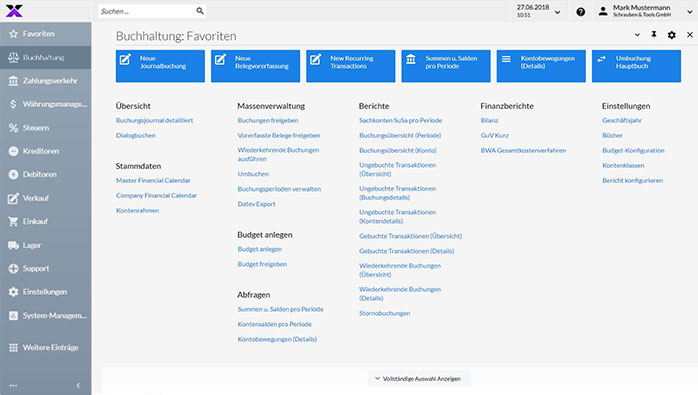Viewport: 698px width, 395px height.
Task: Click the Weitere Einträge grid icon
Action: (x=13, y=347)
